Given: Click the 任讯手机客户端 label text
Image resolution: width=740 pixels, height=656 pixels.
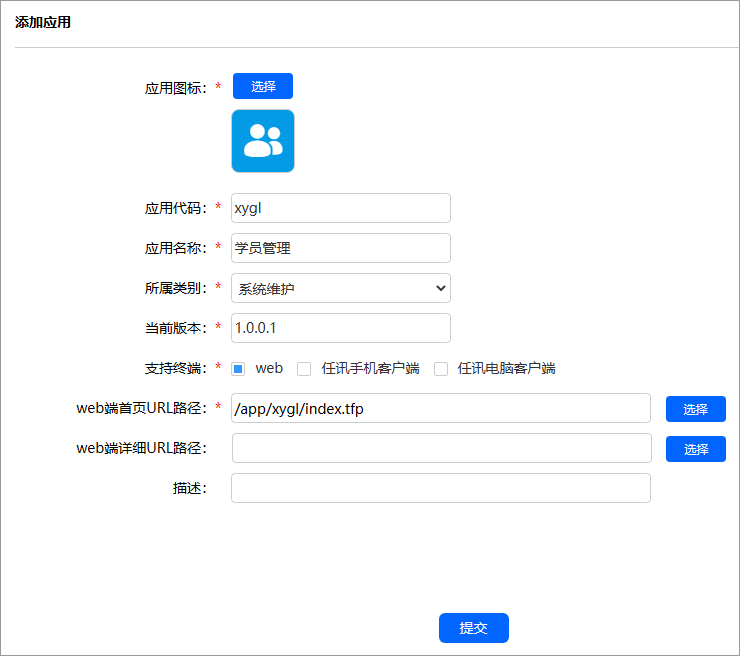Looking at the screenshot, I should coord(370,368).
